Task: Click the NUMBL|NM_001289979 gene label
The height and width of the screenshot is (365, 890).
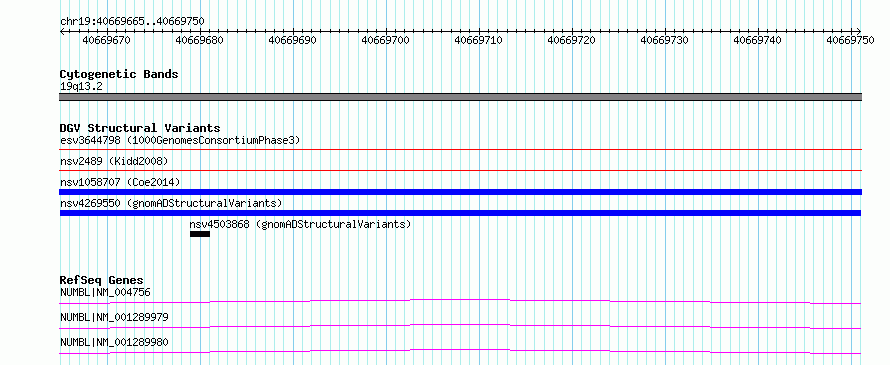Action: pyautogui.click(x=114, y=317)
